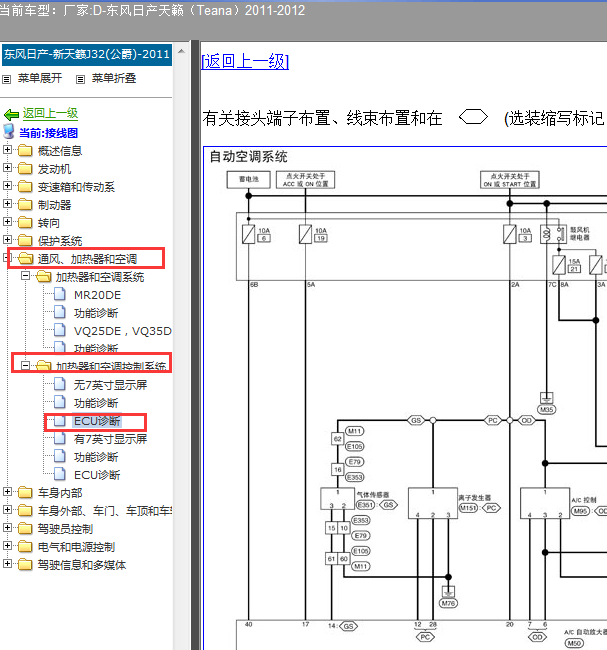Click the computer icon beside 当前:接线图
Screen dimensions: 607x650
point(9,131)
